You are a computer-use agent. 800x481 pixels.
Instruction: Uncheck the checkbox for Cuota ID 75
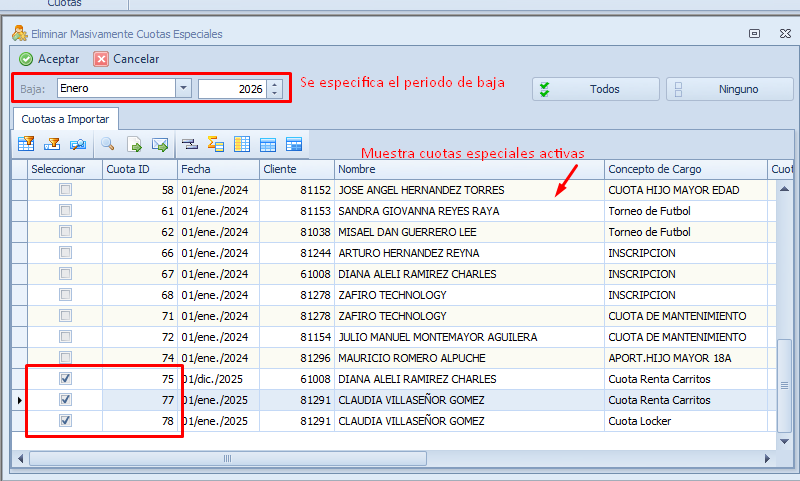(x=65, y=379)
